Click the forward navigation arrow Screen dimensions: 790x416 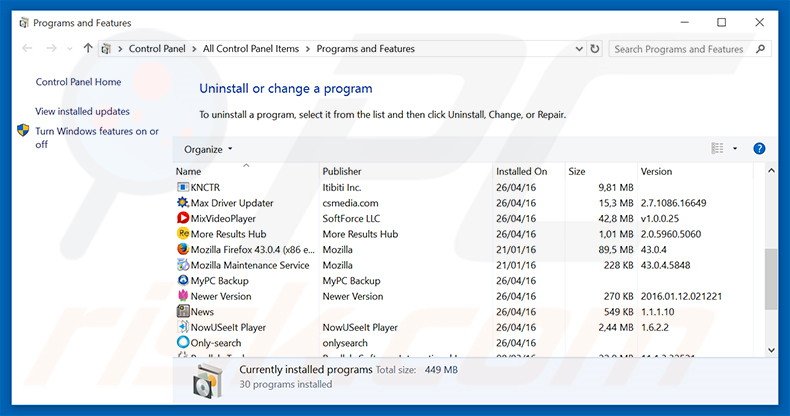click(x=51, y=48)
